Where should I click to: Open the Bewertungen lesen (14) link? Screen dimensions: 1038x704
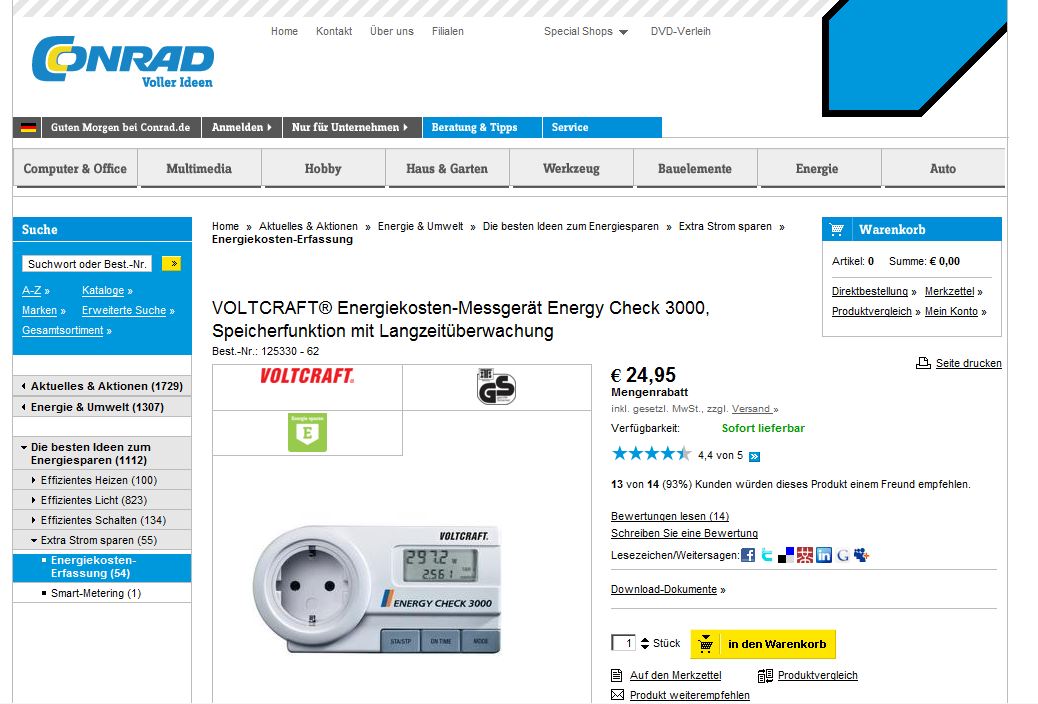[670, 516]
